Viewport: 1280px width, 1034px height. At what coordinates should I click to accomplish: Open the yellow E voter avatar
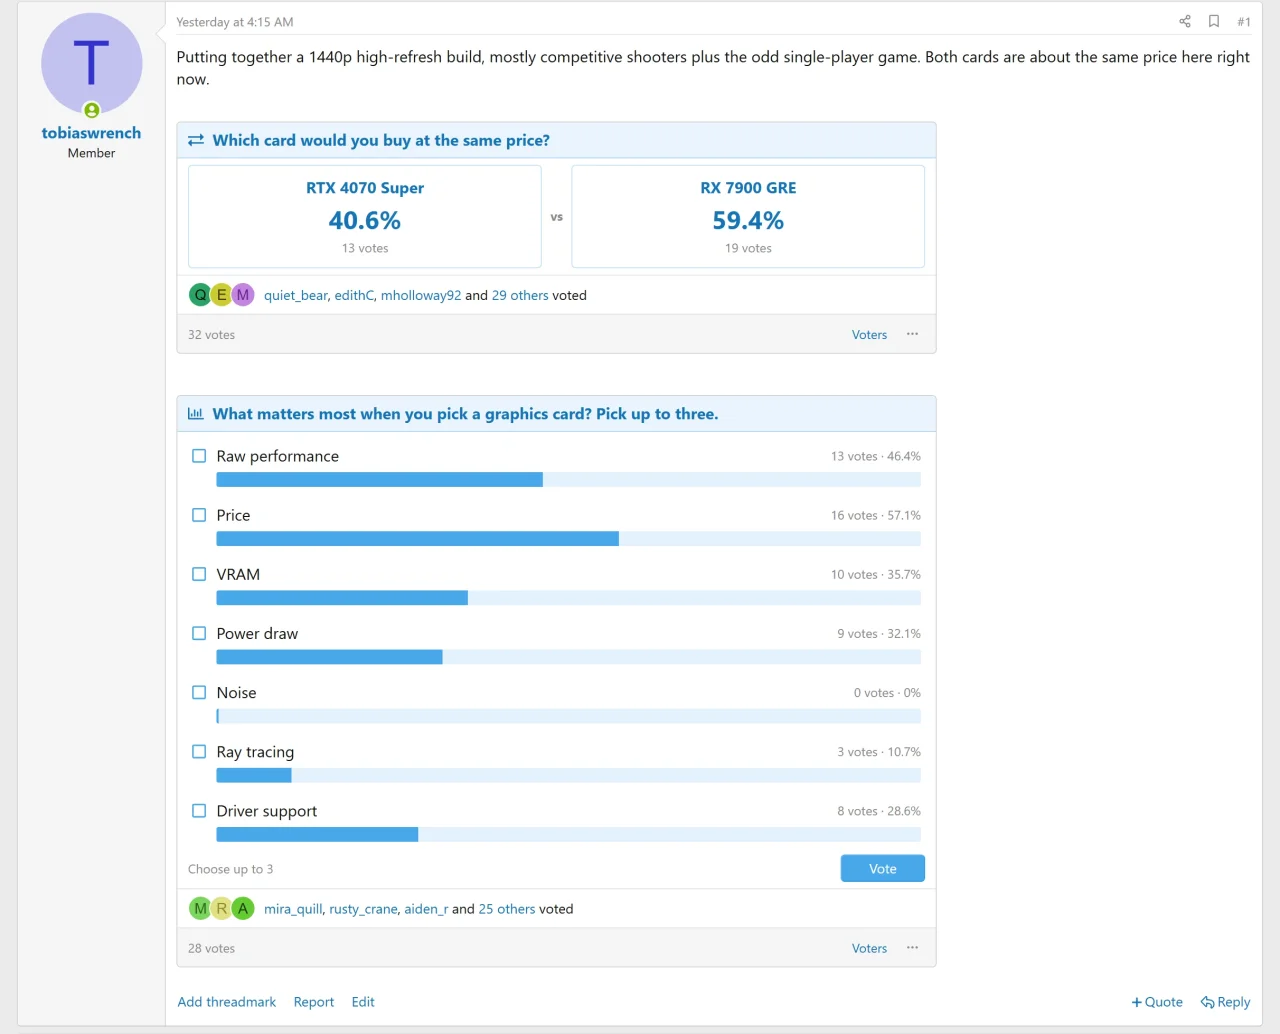tap(221, 295)
